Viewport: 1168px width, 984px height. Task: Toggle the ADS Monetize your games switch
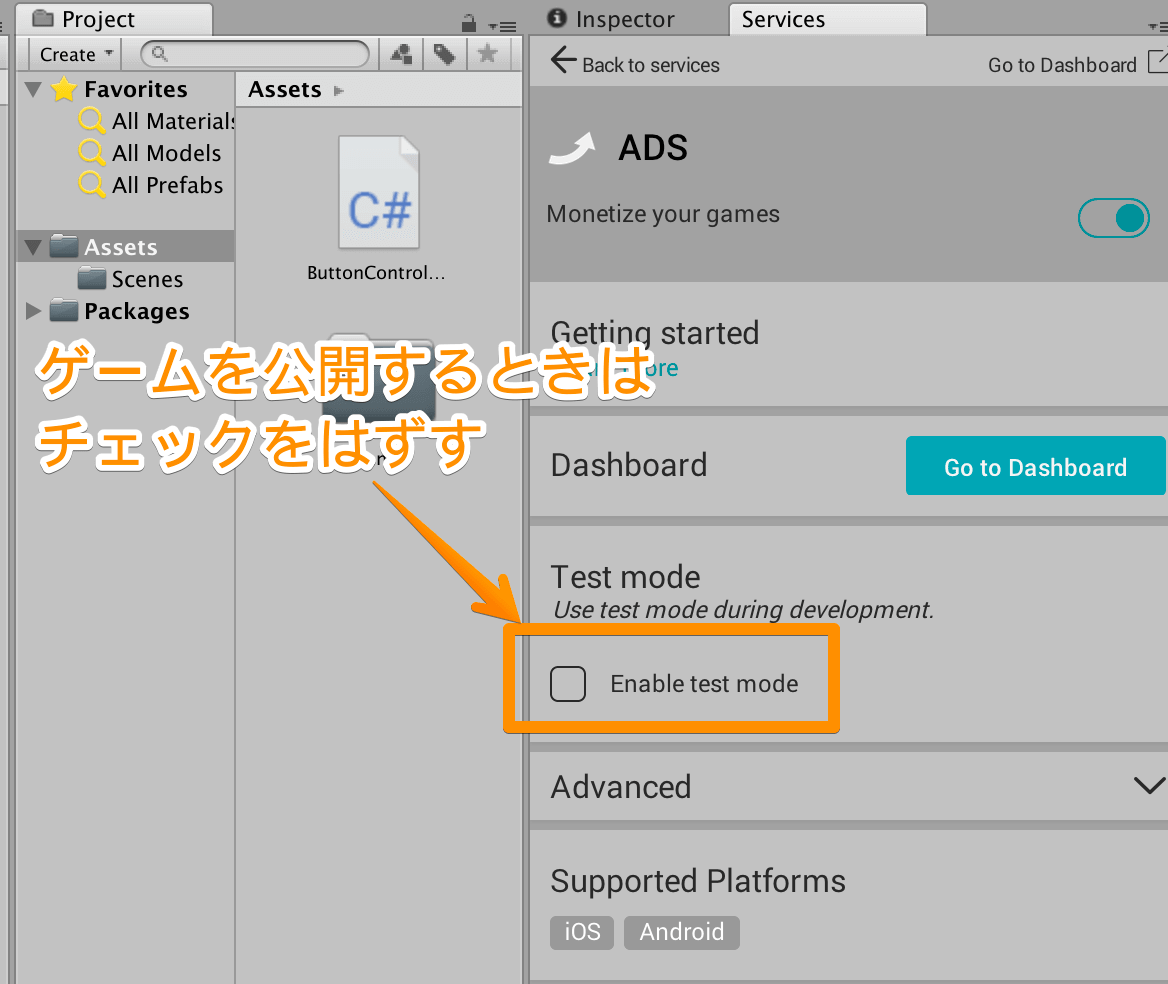(1114, 218)
